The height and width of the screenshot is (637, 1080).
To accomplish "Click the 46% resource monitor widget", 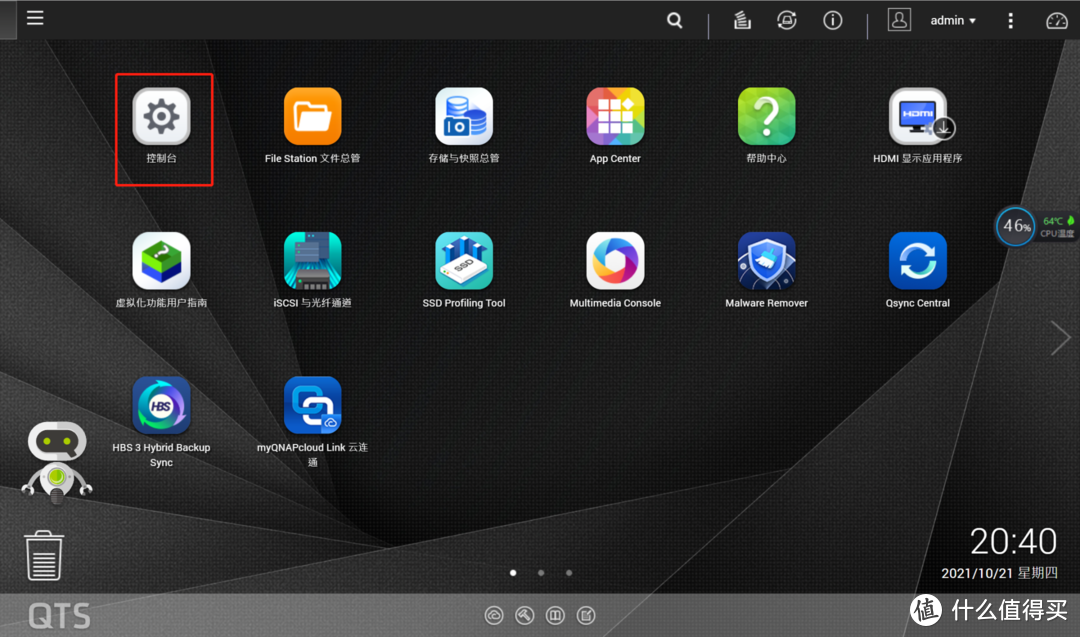I will [1016, 226].
